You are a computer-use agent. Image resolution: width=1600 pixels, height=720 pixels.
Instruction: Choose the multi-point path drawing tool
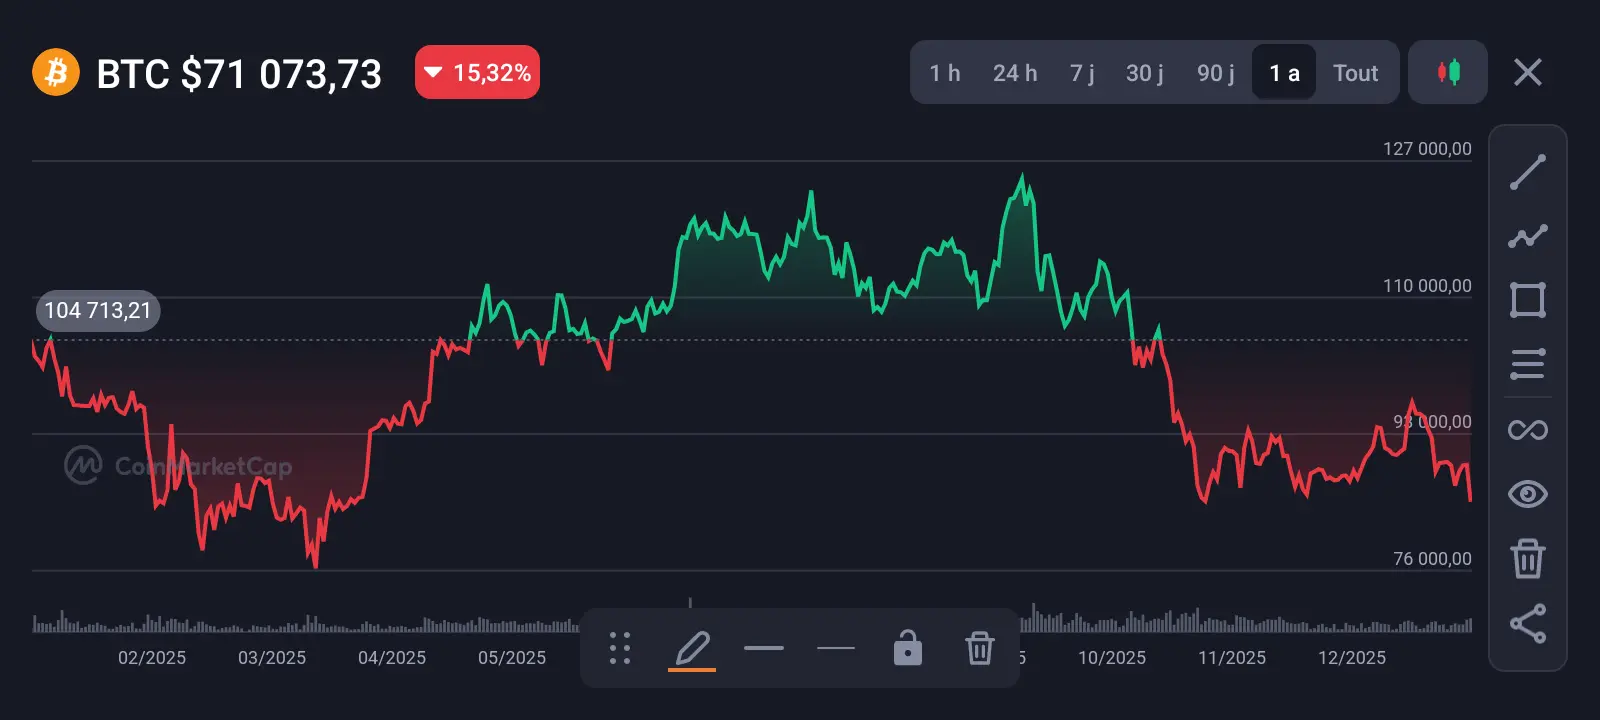(x=1528, y=236)
